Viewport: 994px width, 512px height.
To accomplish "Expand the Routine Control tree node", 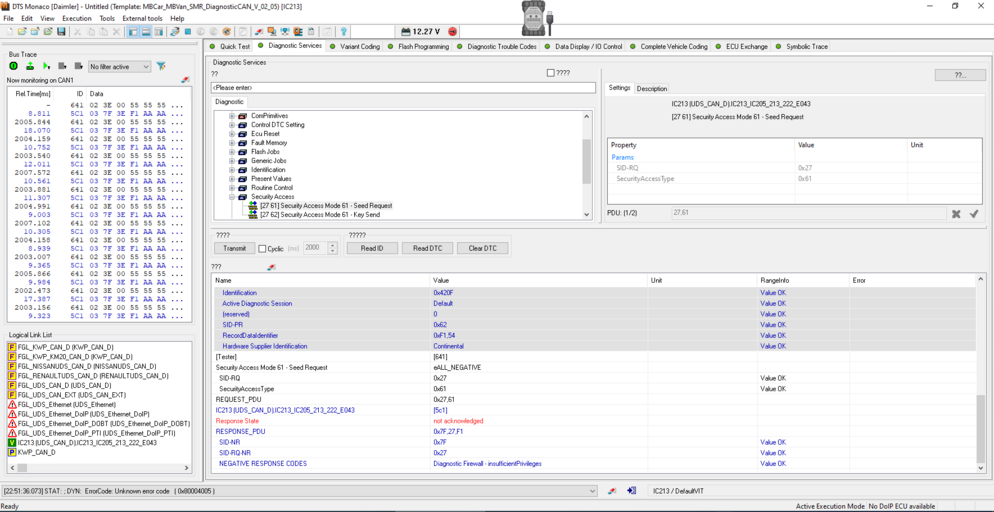I will click(x=232, y=188).
